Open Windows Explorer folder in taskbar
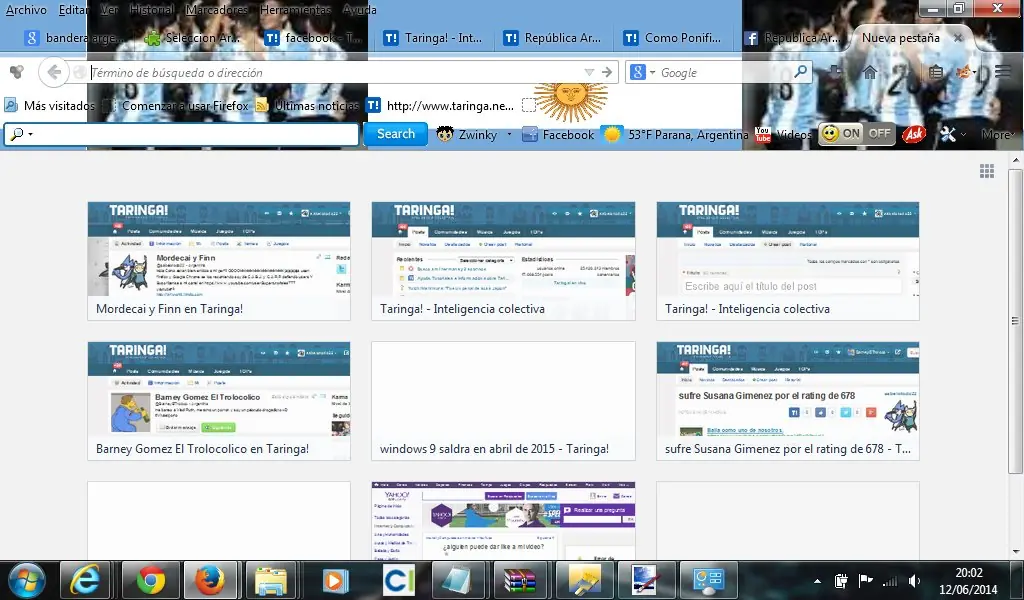This screenshot has width=1024, height=600. tap(271, 580)
